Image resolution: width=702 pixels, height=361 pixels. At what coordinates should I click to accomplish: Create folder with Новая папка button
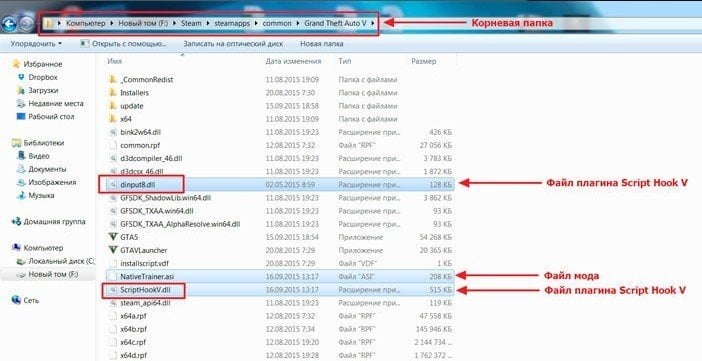click(321, 44)
